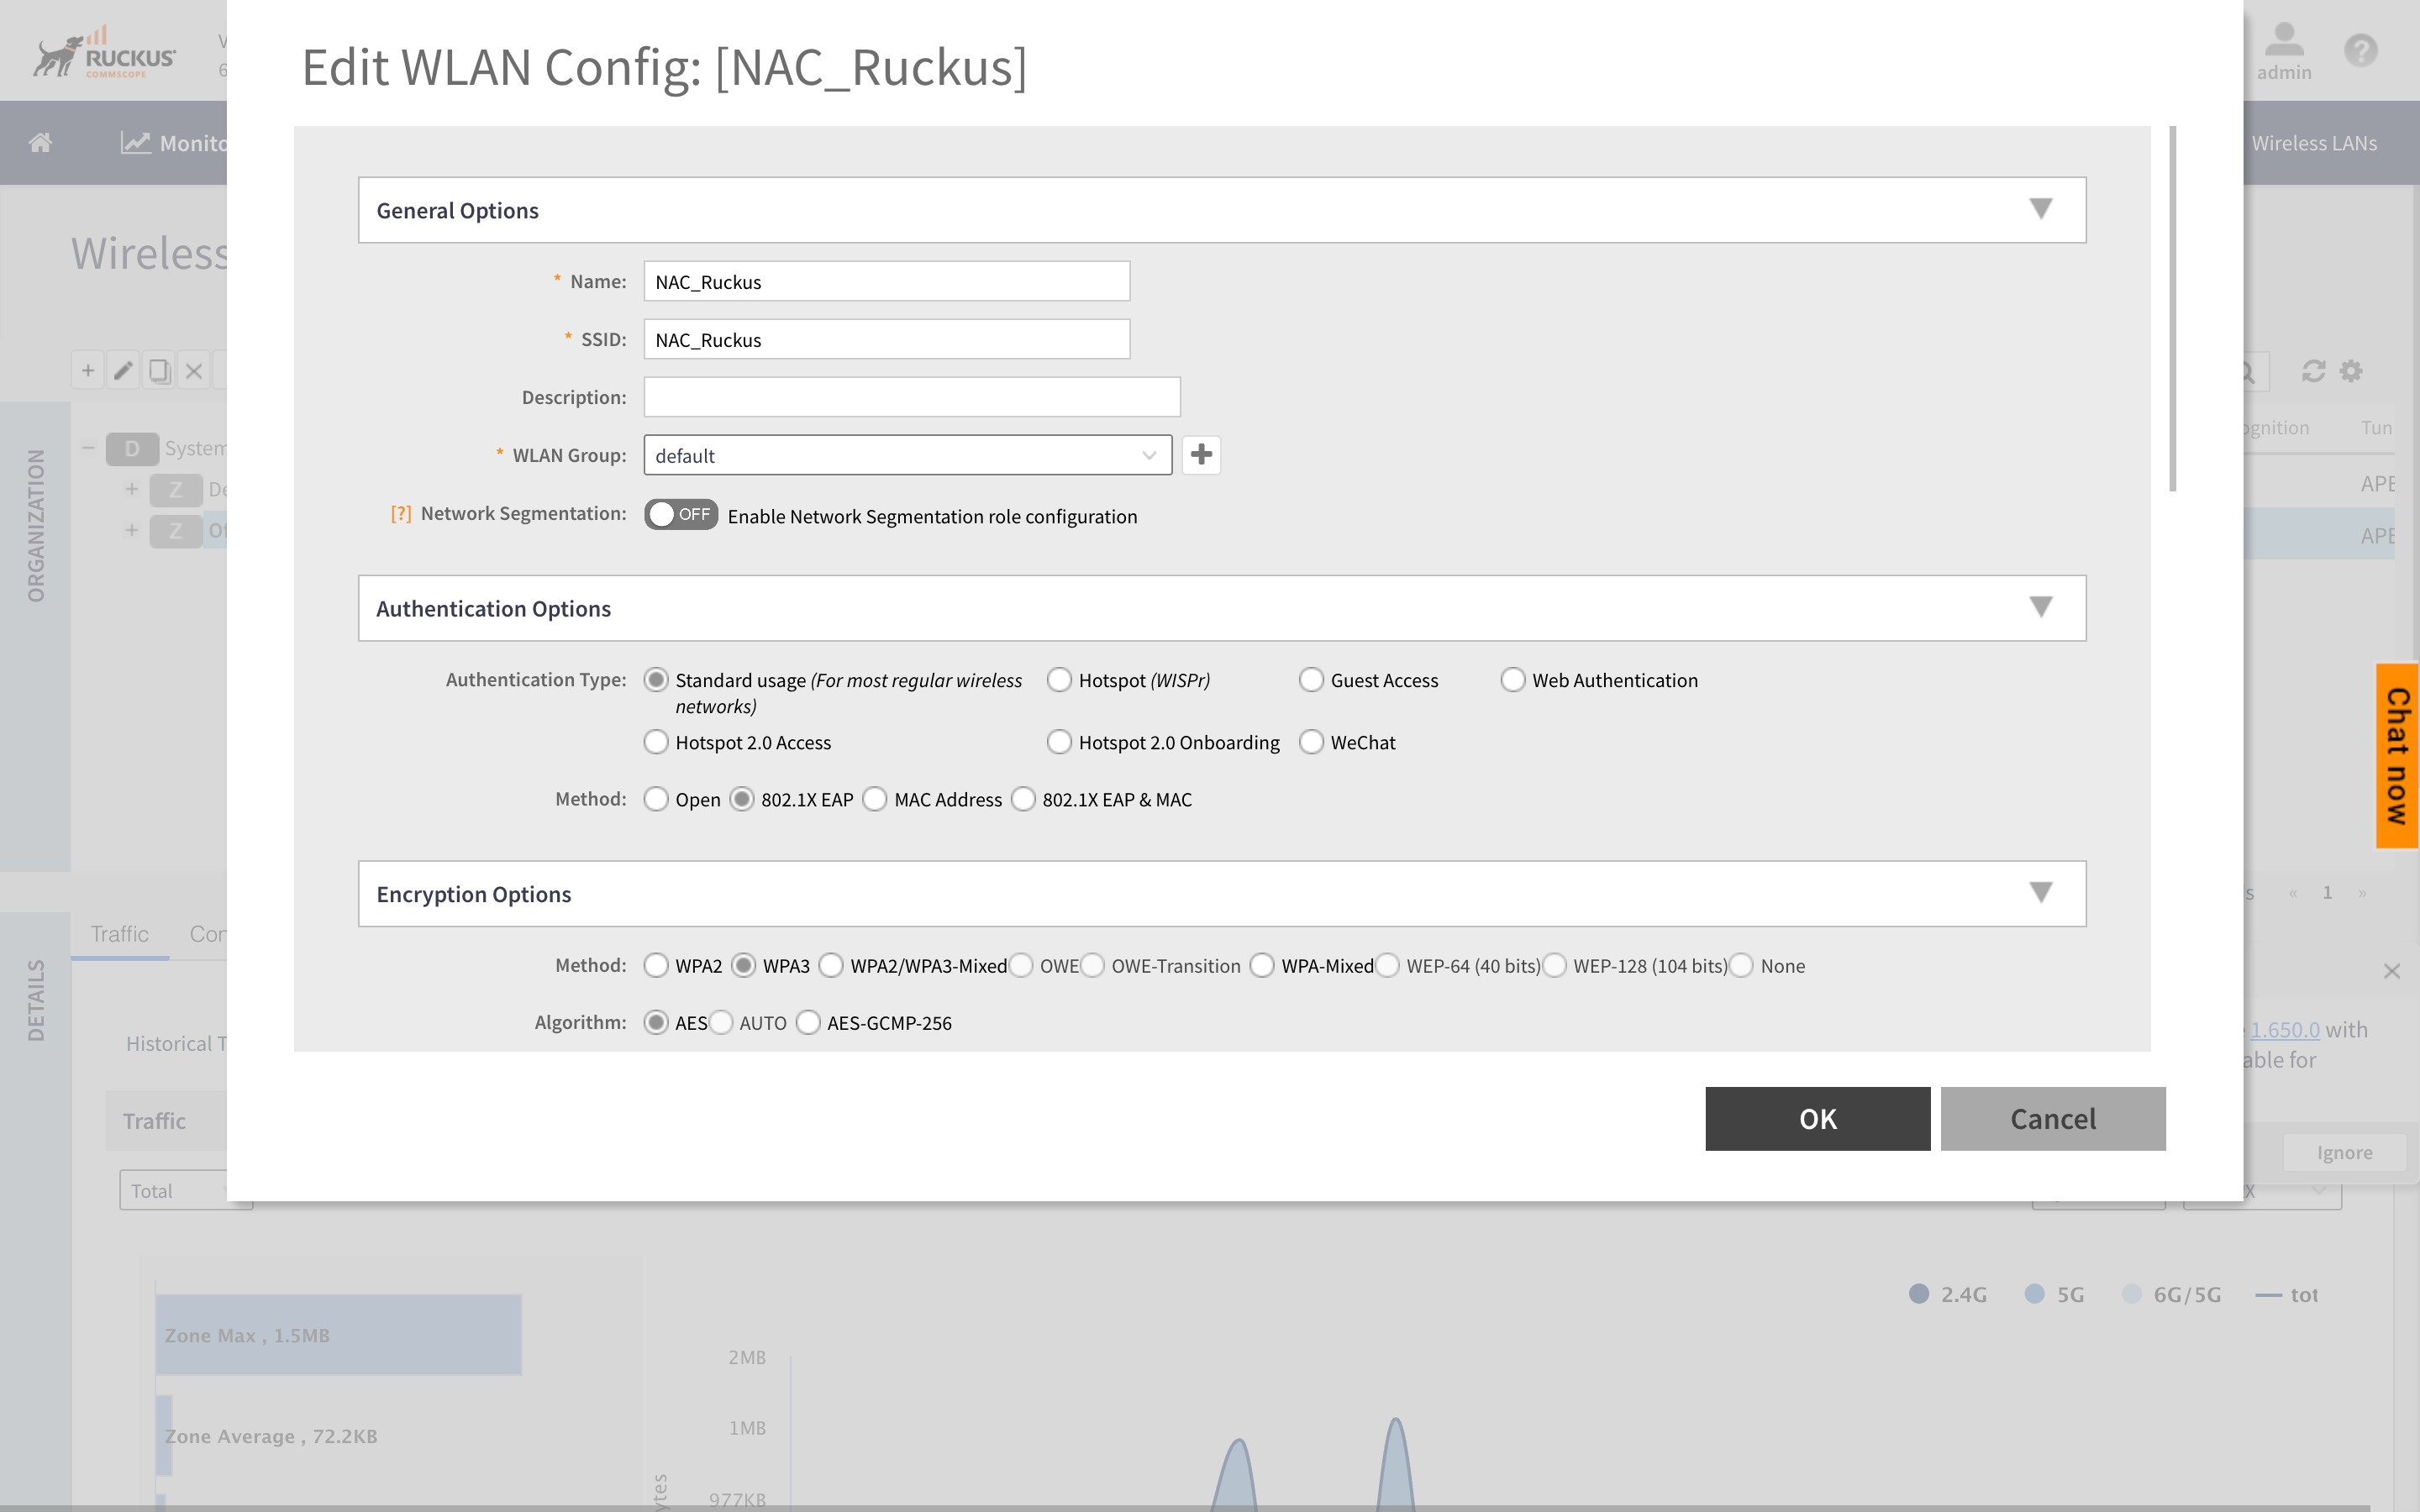Click the Description input field
This screenshot has width=2420, height=1512.
coord(911,397)
